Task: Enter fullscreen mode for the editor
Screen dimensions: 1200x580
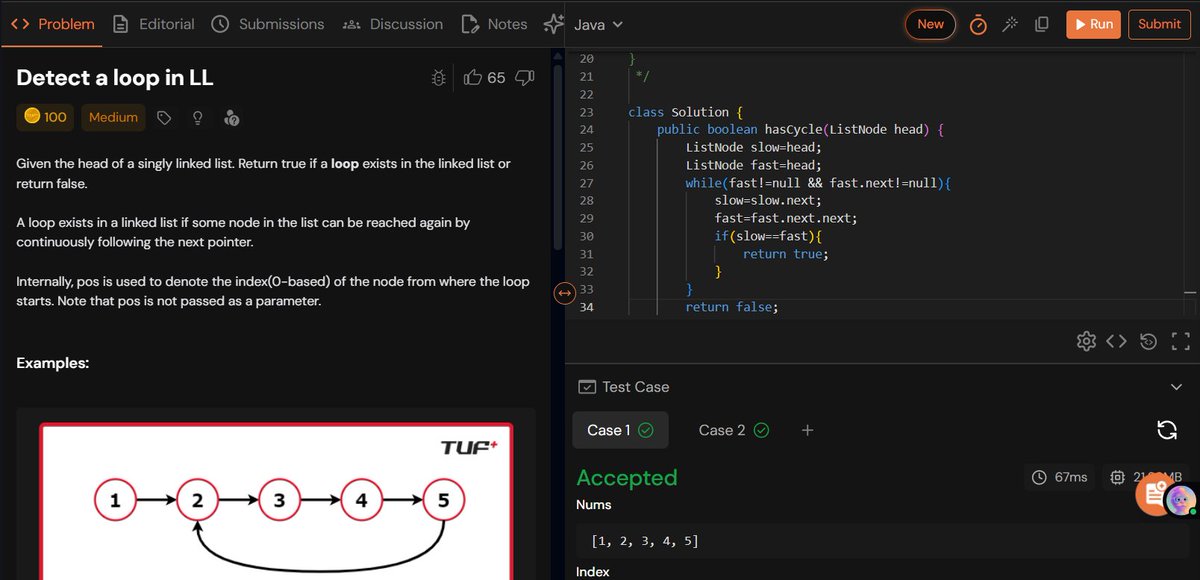Action: 1180,341
